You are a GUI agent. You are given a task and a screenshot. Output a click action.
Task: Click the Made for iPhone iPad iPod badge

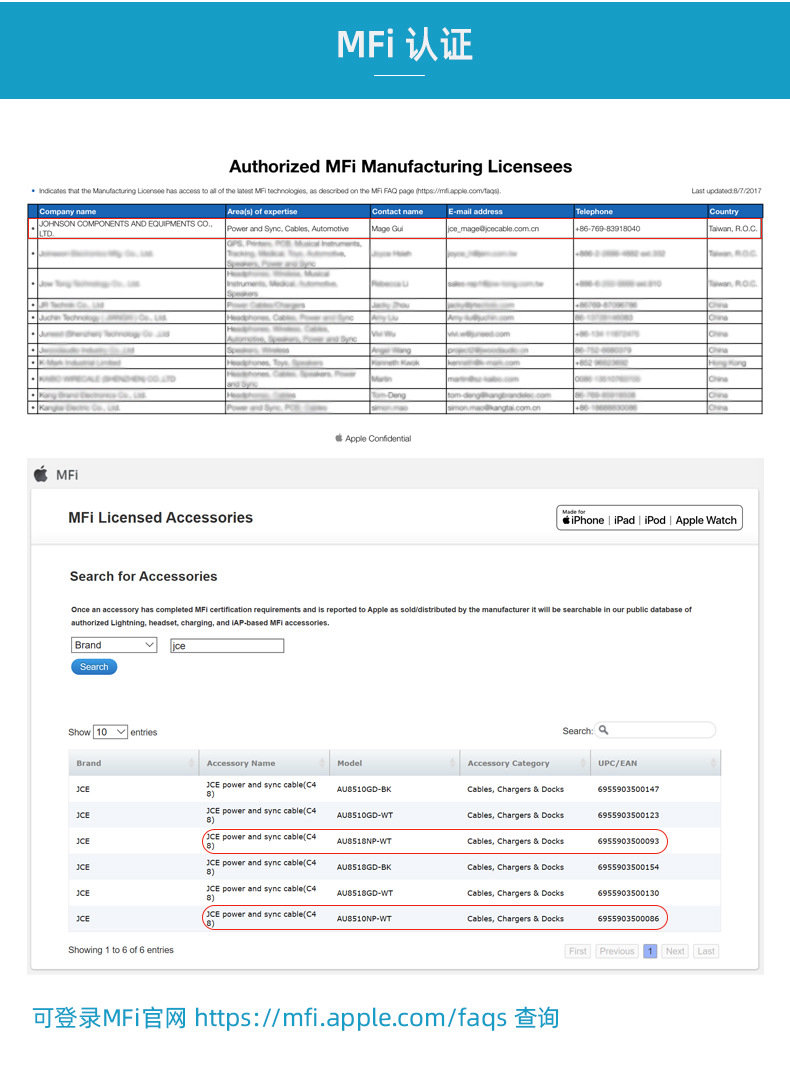[x=649, y=518]
